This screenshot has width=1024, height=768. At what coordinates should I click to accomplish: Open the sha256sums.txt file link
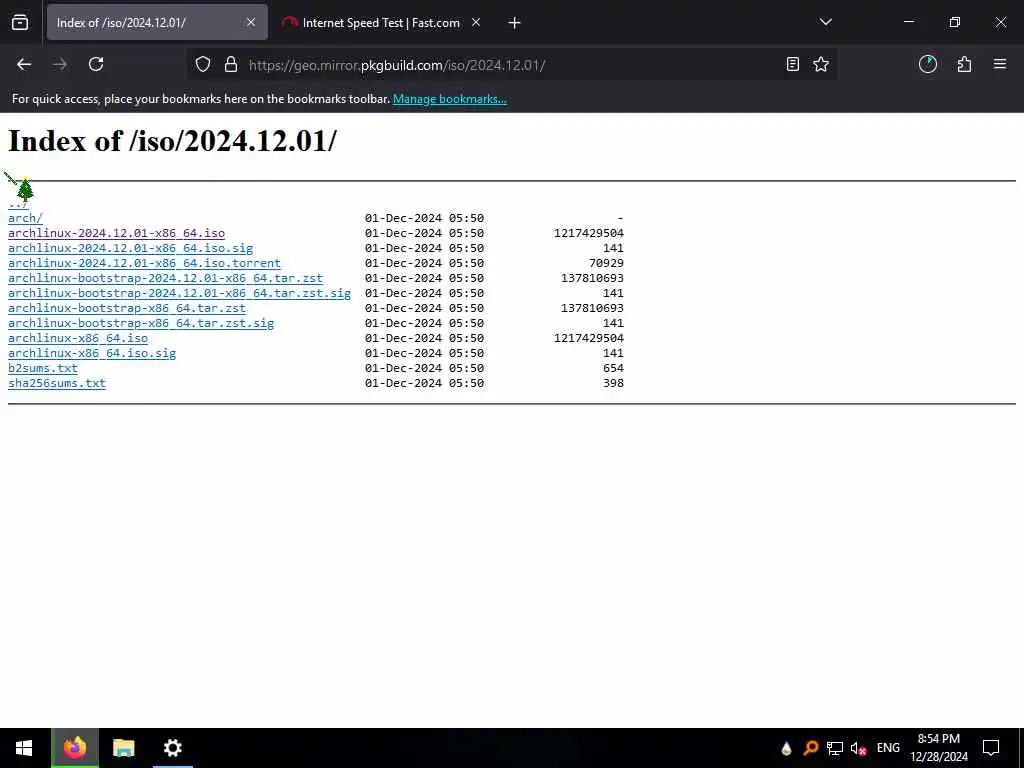(x=57, y=383)
